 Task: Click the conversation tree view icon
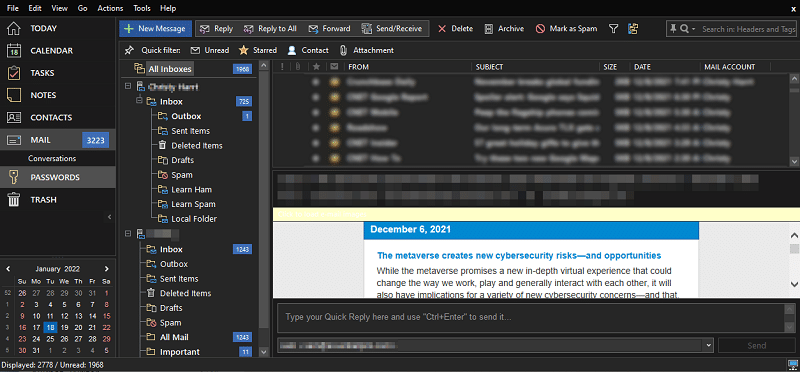pos(633,29)
